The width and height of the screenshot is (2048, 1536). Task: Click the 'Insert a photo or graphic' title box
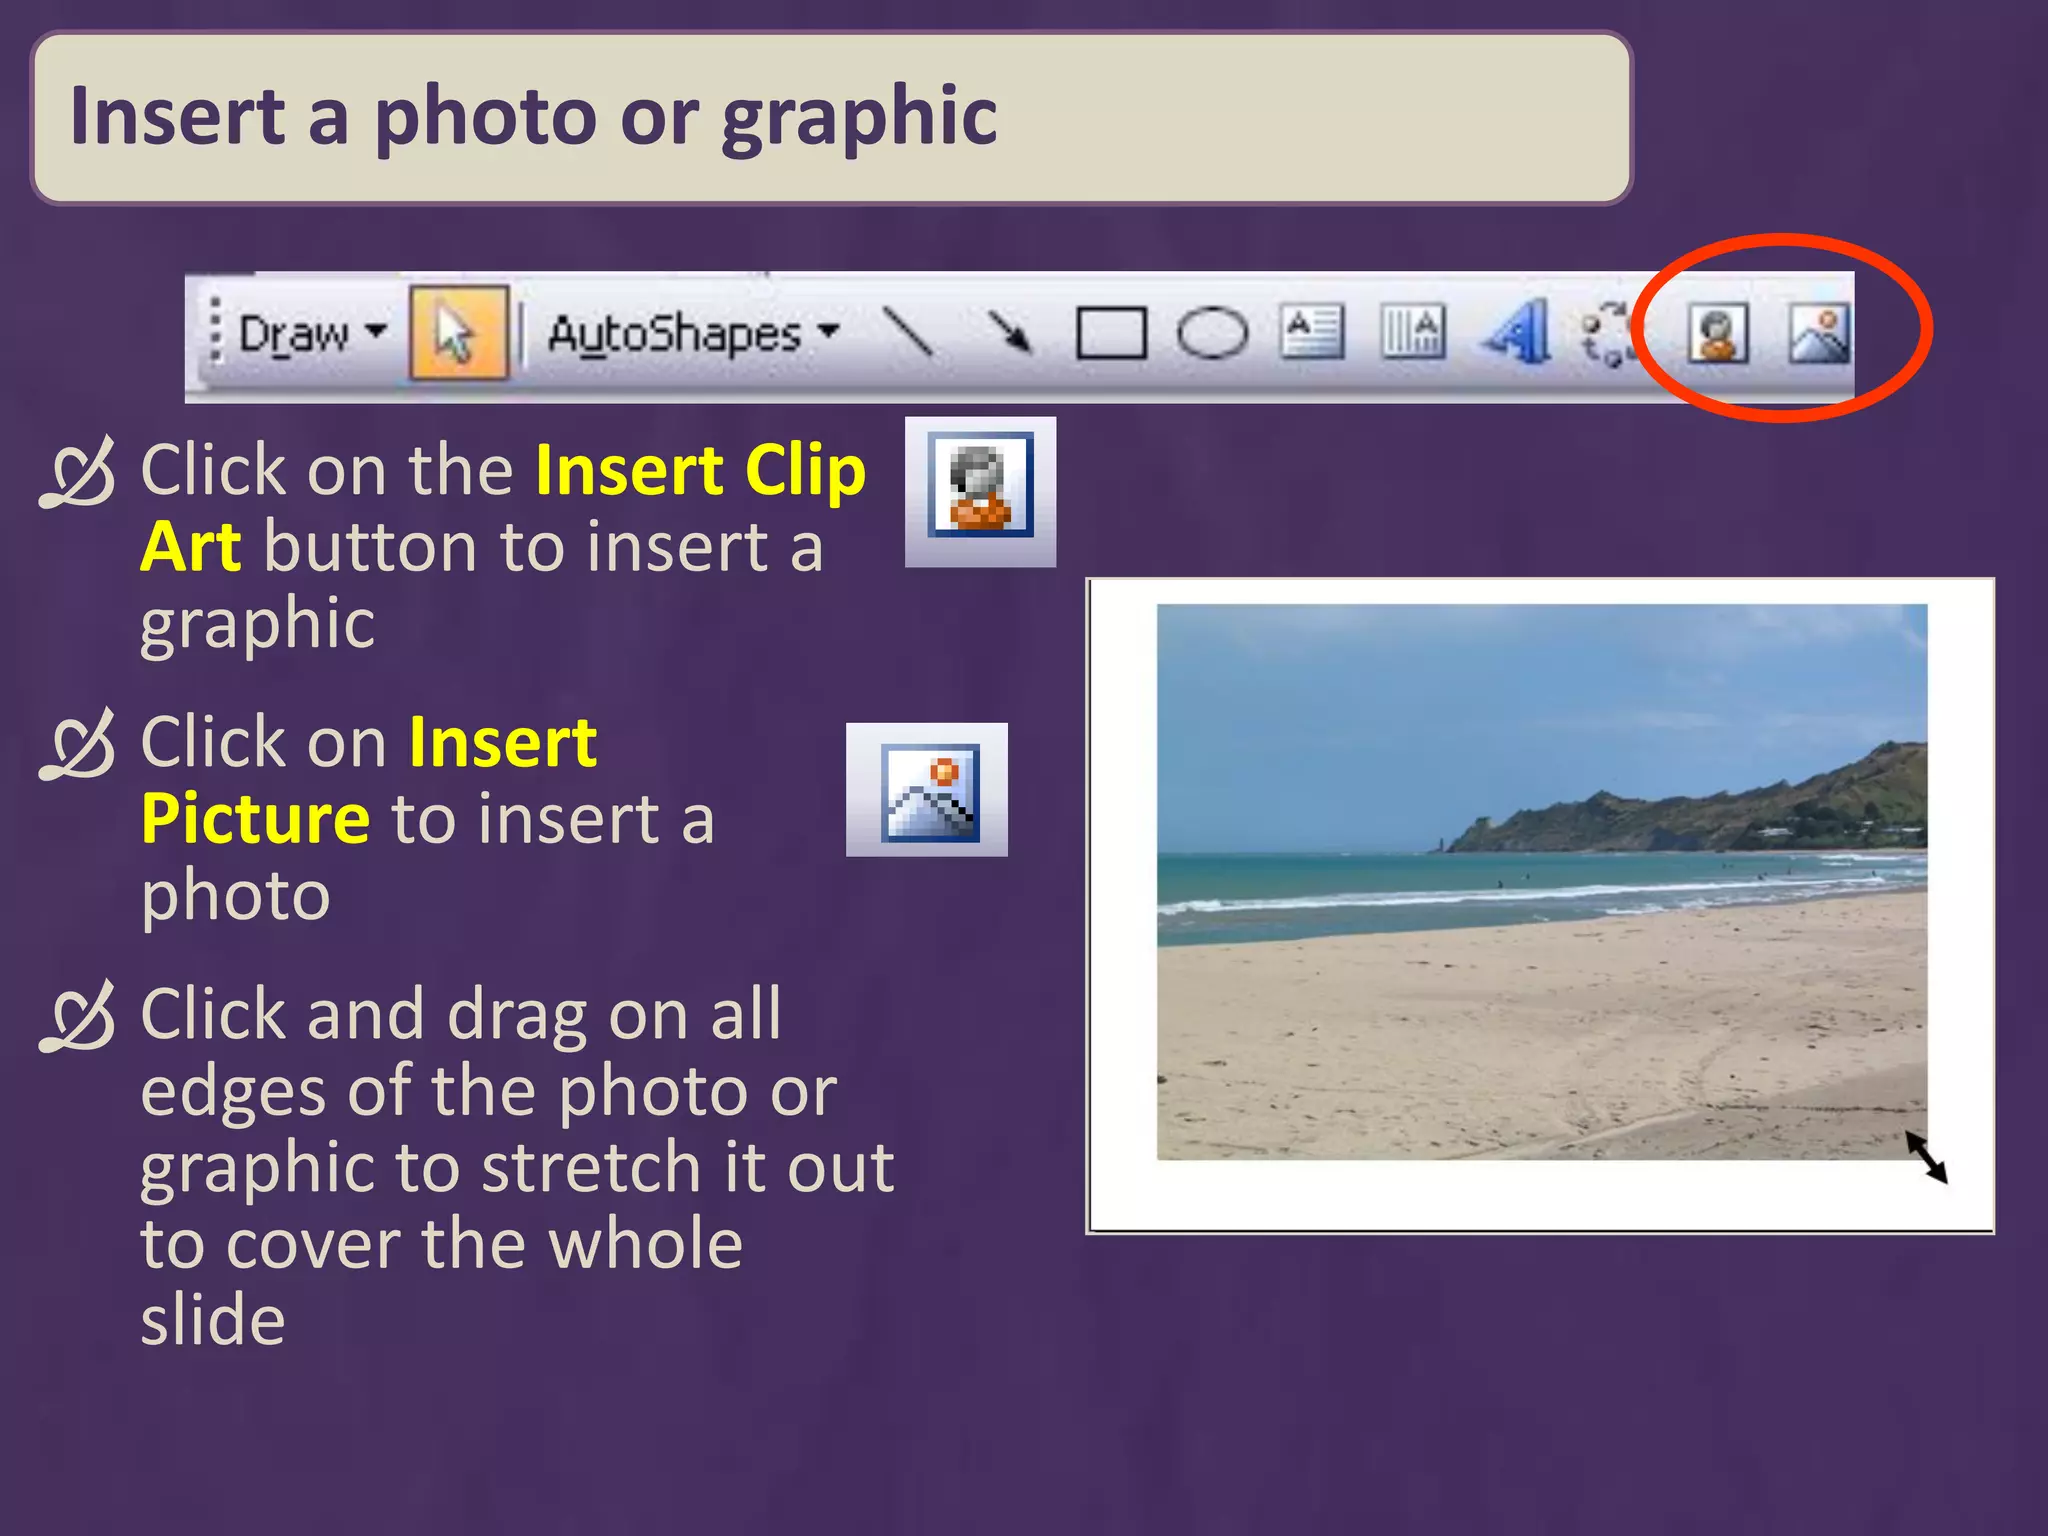(x=832, y=118)
